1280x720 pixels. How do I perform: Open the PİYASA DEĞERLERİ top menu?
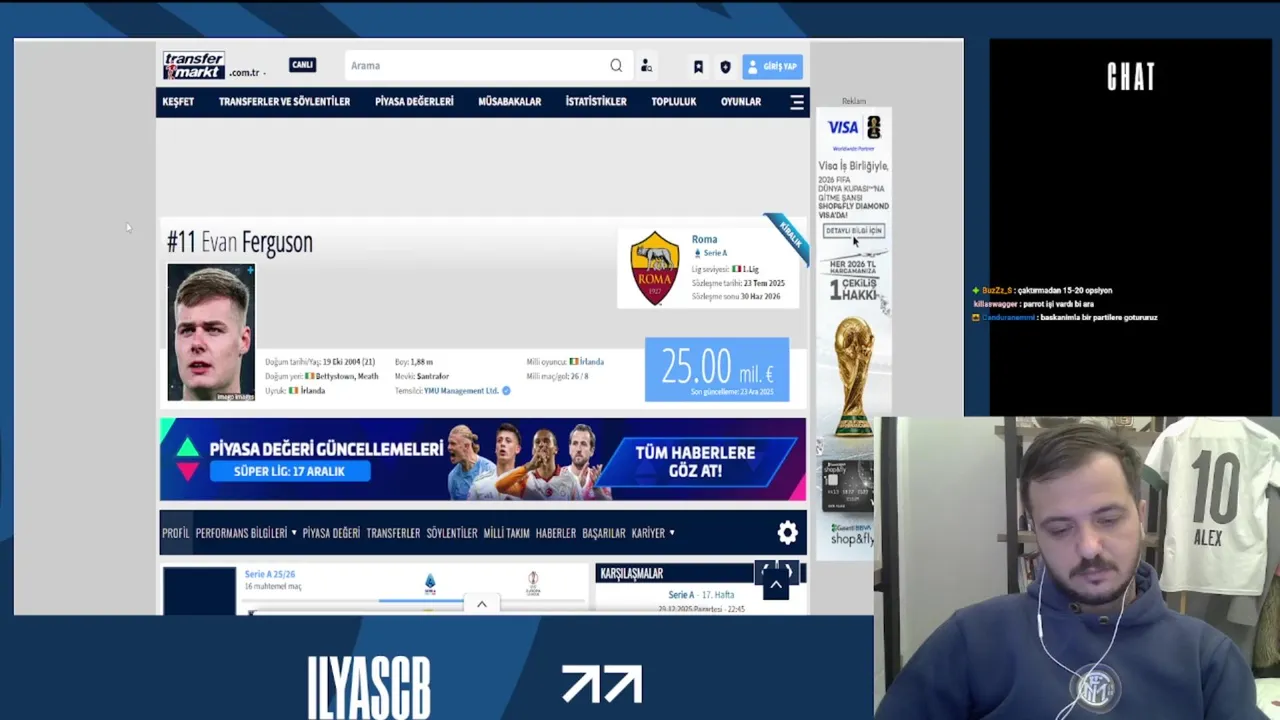click(x=414, y=102)
